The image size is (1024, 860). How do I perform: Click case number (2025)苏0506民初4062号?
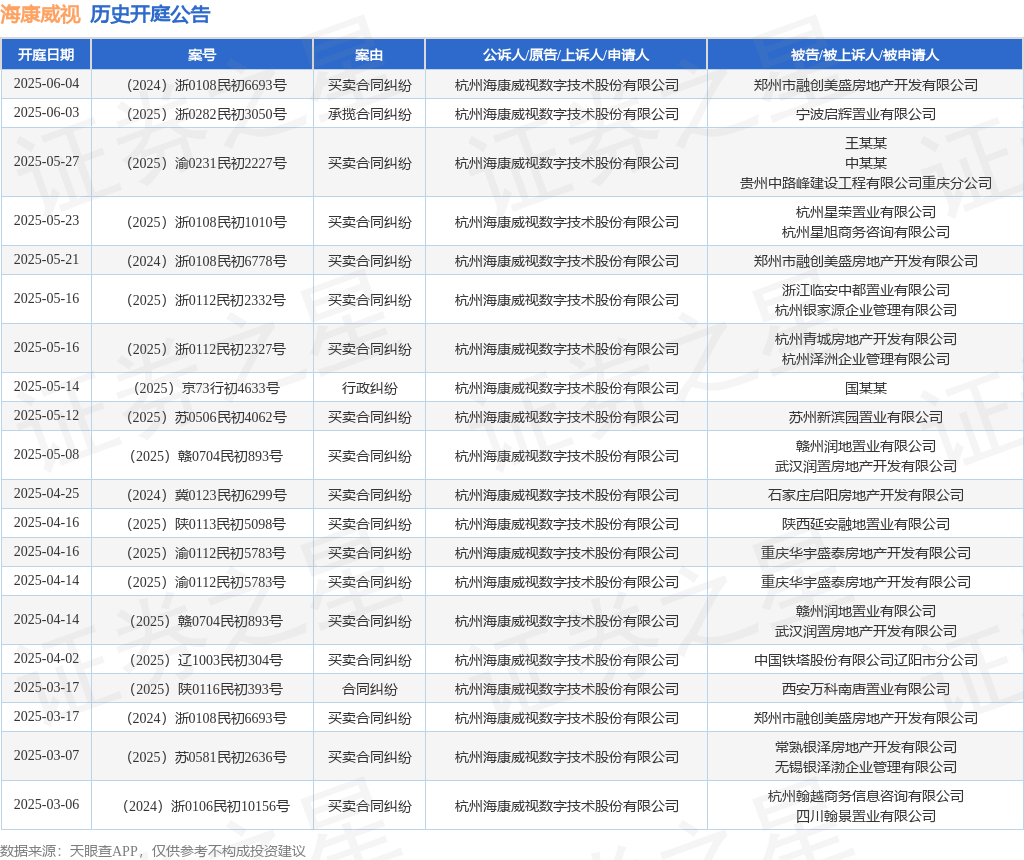(x=206, y=417)
